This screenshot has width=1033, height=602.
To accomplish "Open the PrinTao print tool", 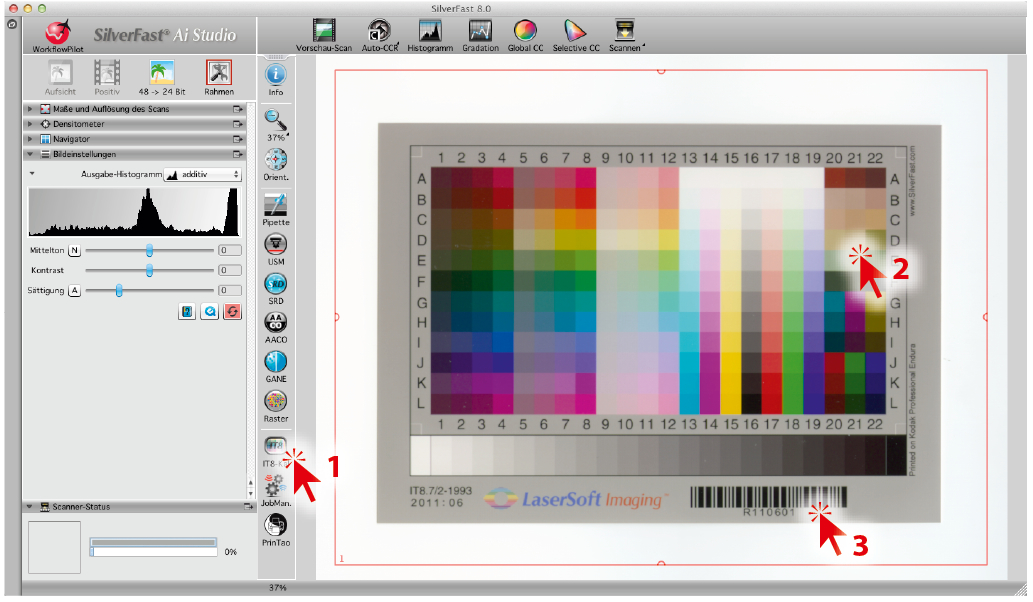I will 275,530.
